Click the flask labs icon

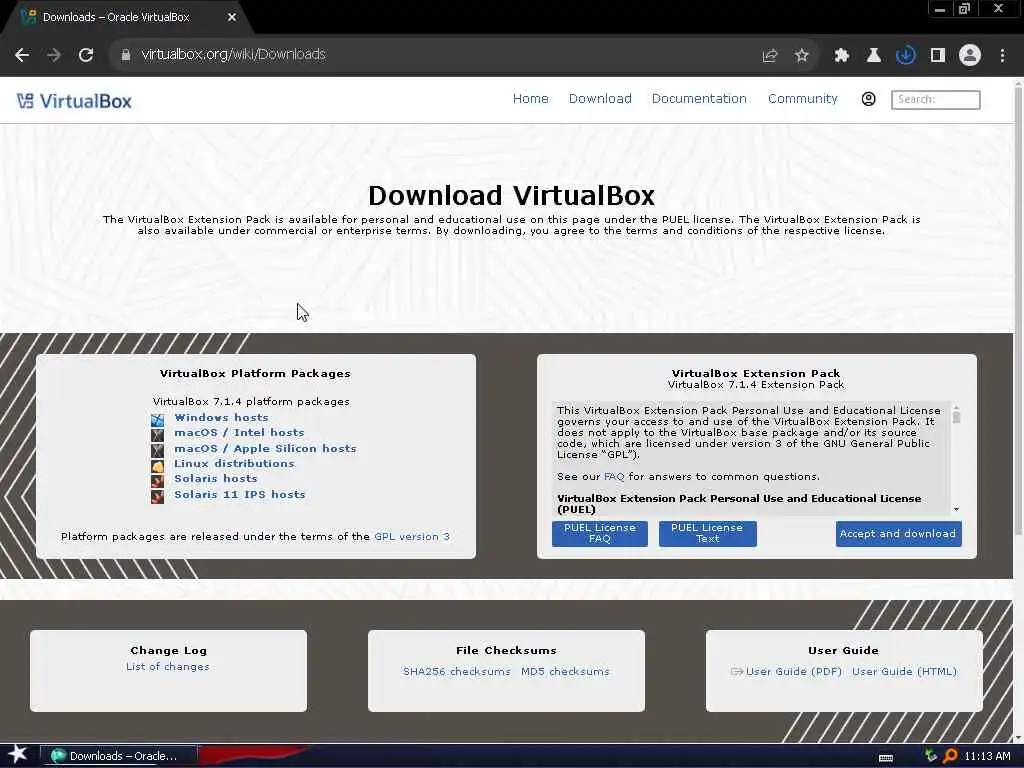[874, 56]
